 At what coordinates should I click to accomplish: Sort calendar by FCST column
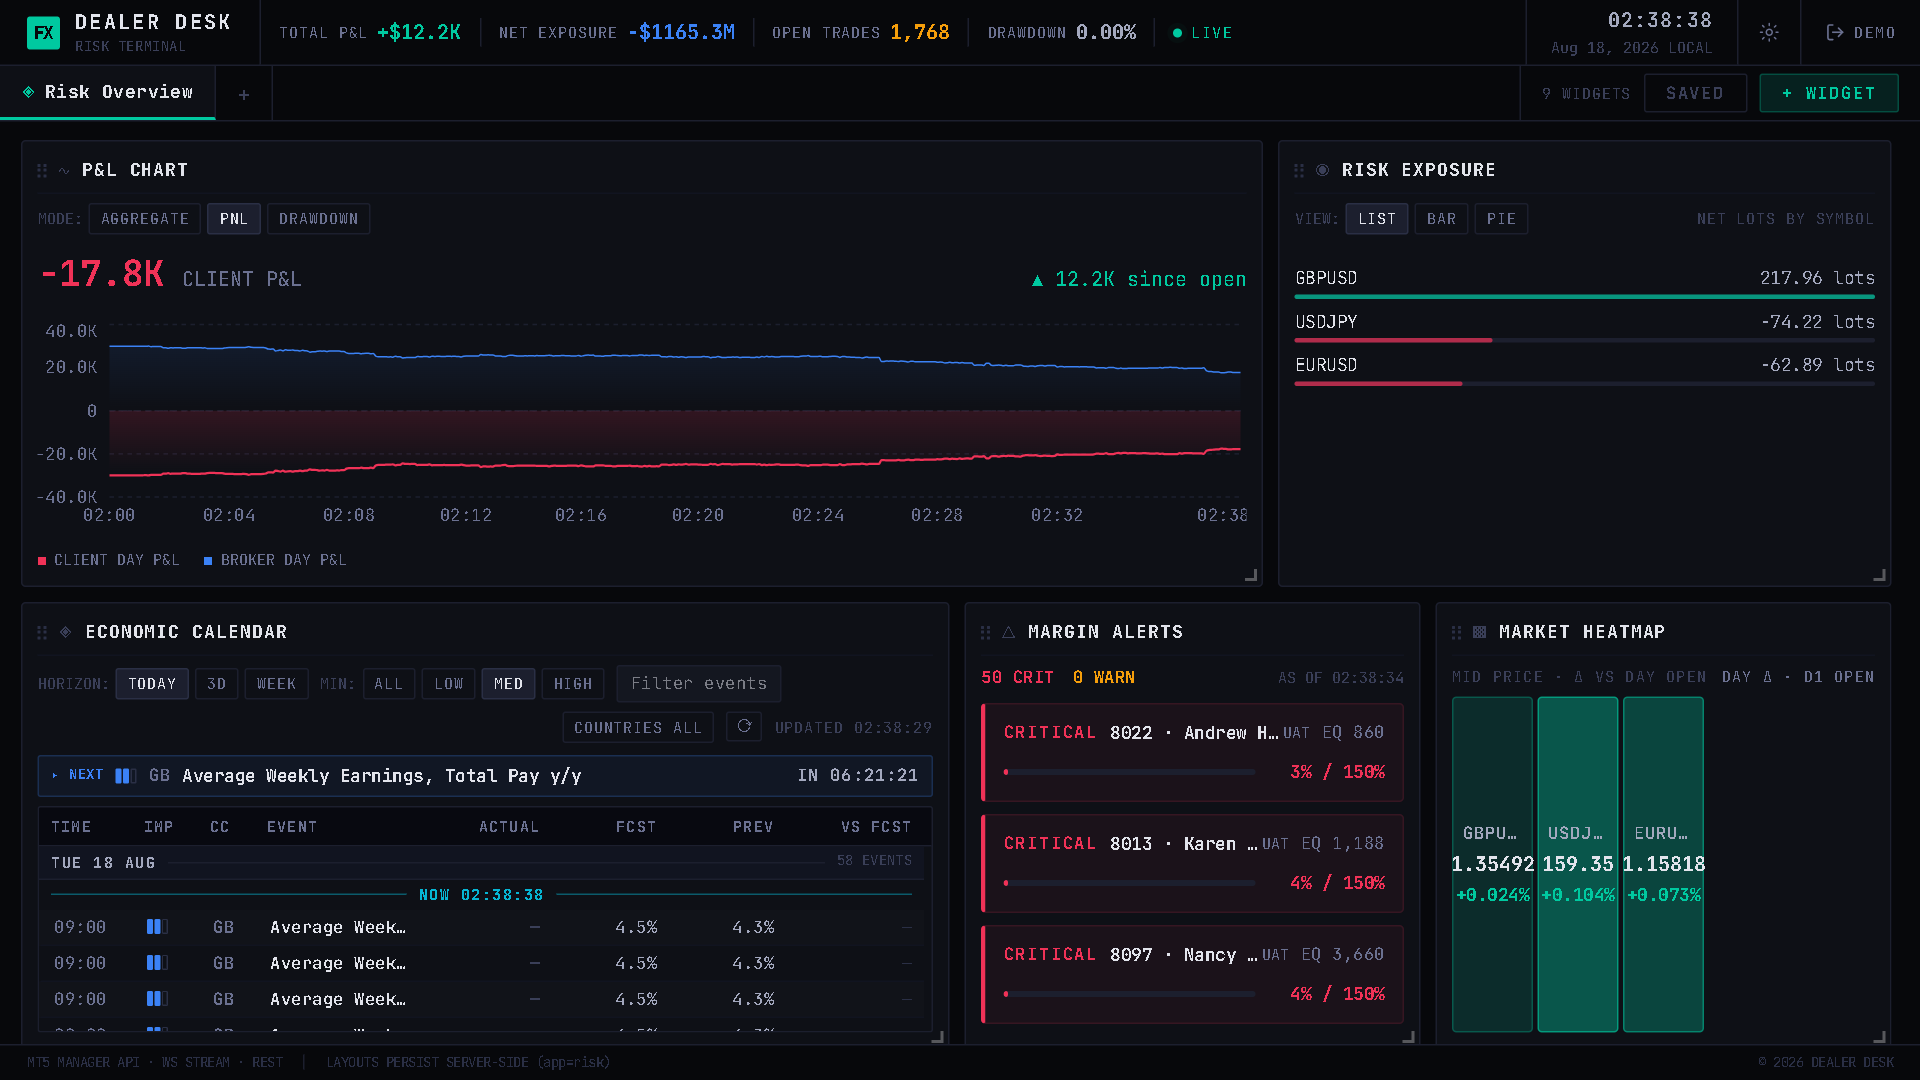click(x=636, y=827)
